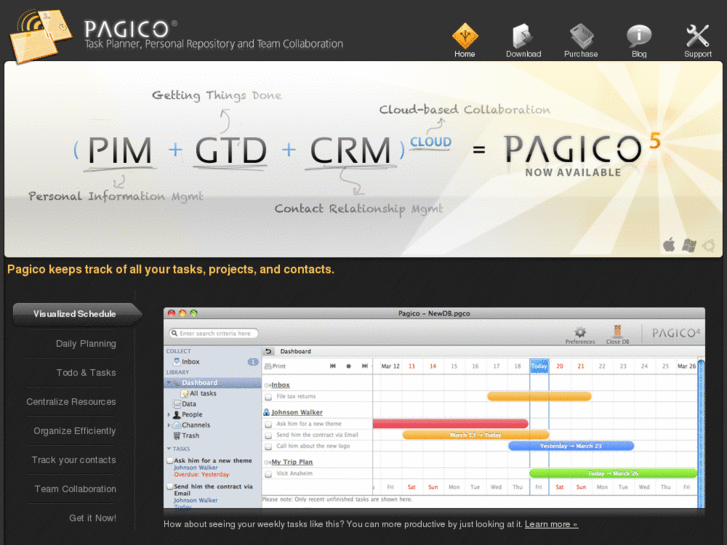Click the Today date column header

539,366
